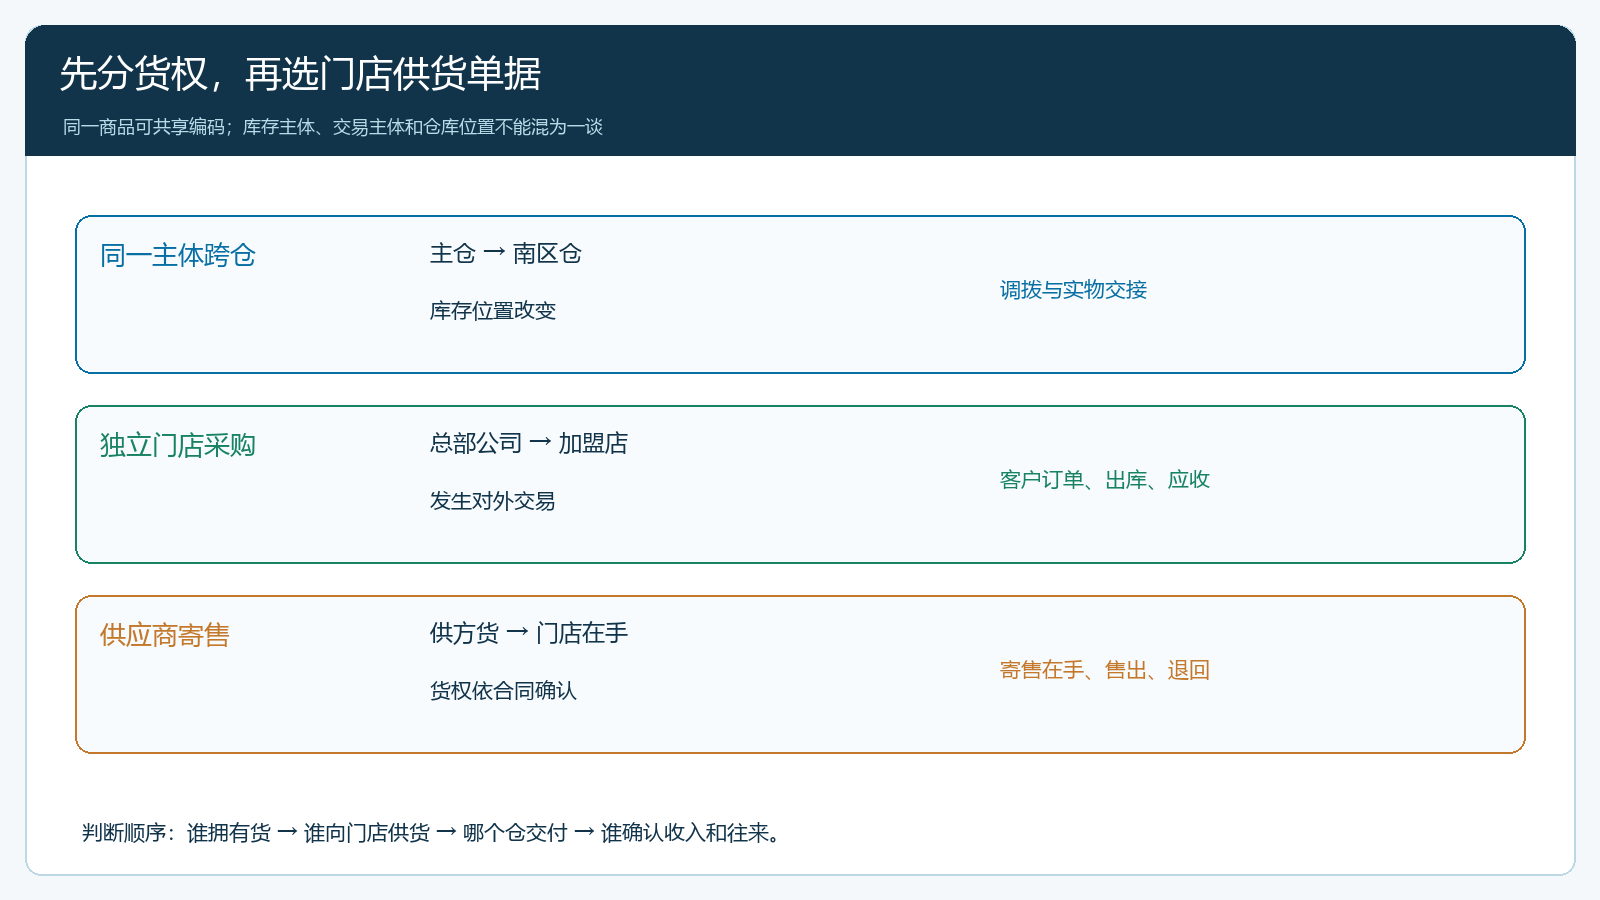Click the title 先分货权，再选门店供货单据
The height and width of the screenshot is (900, 1600).
(300, 74)
